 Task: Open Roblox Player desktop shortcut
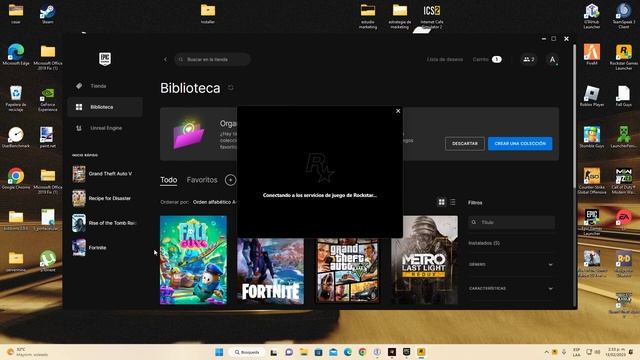[592, 96]
